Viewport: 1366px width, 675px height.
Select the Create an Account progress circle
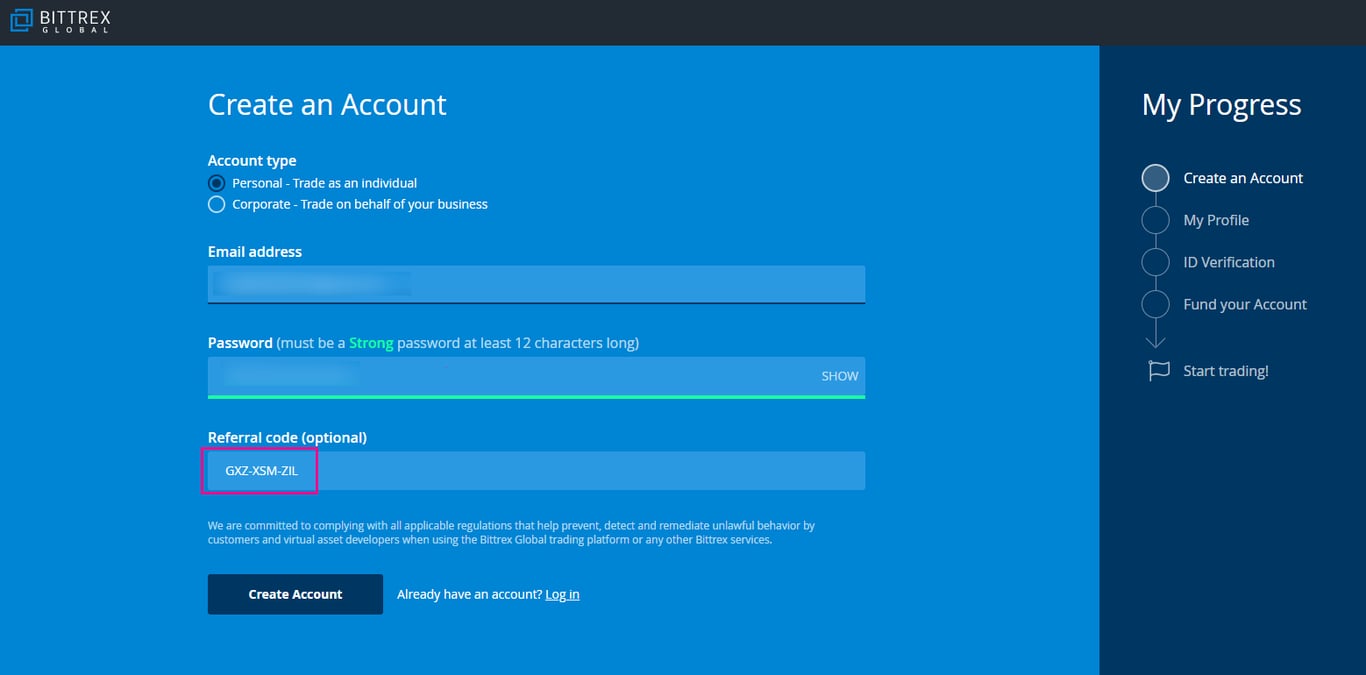coord(1155,177)
